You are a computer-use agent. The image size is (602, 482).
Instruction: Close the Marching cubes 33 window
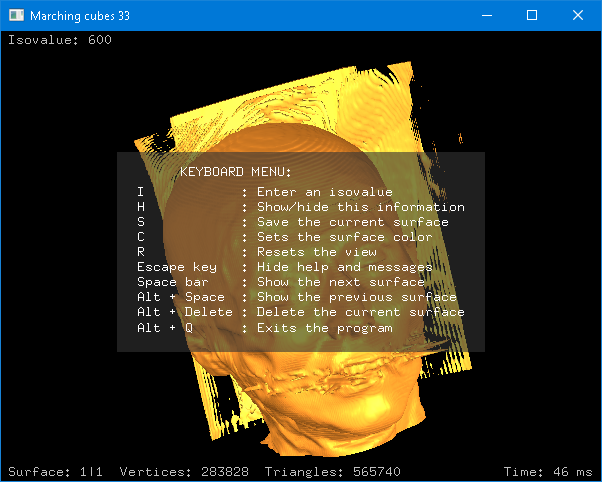pyautogui.click(x=578, y=16)
